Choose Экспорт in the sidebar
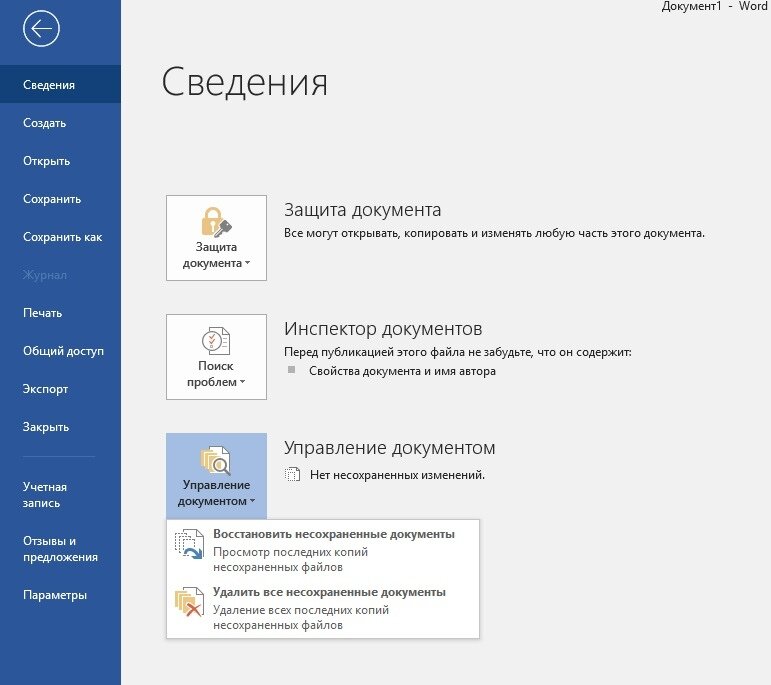The height and width of the screenshot is (685, 771). tap(60, 389)
